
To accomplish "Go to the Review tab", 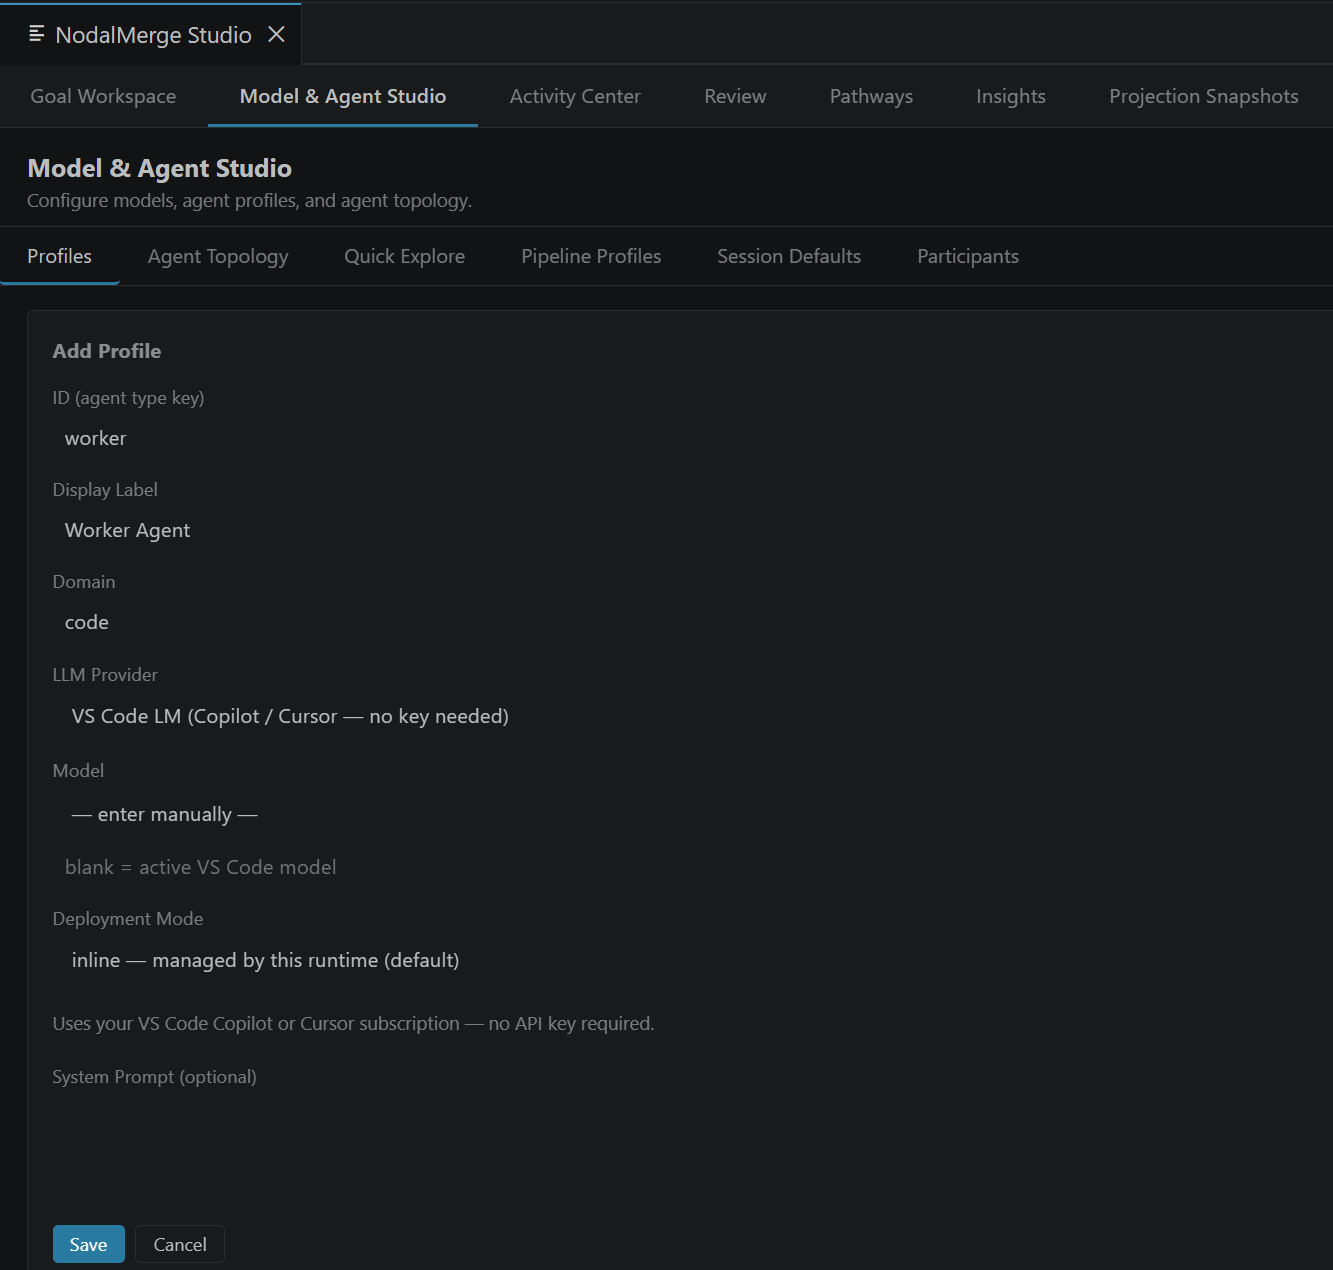I will point(735,96).
